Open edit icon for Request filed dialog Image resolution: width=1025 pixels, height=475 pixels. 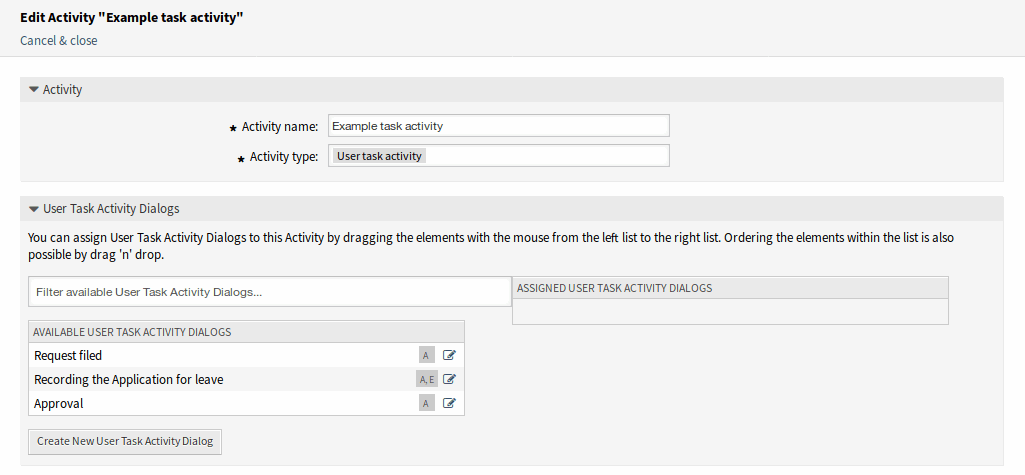449,355
